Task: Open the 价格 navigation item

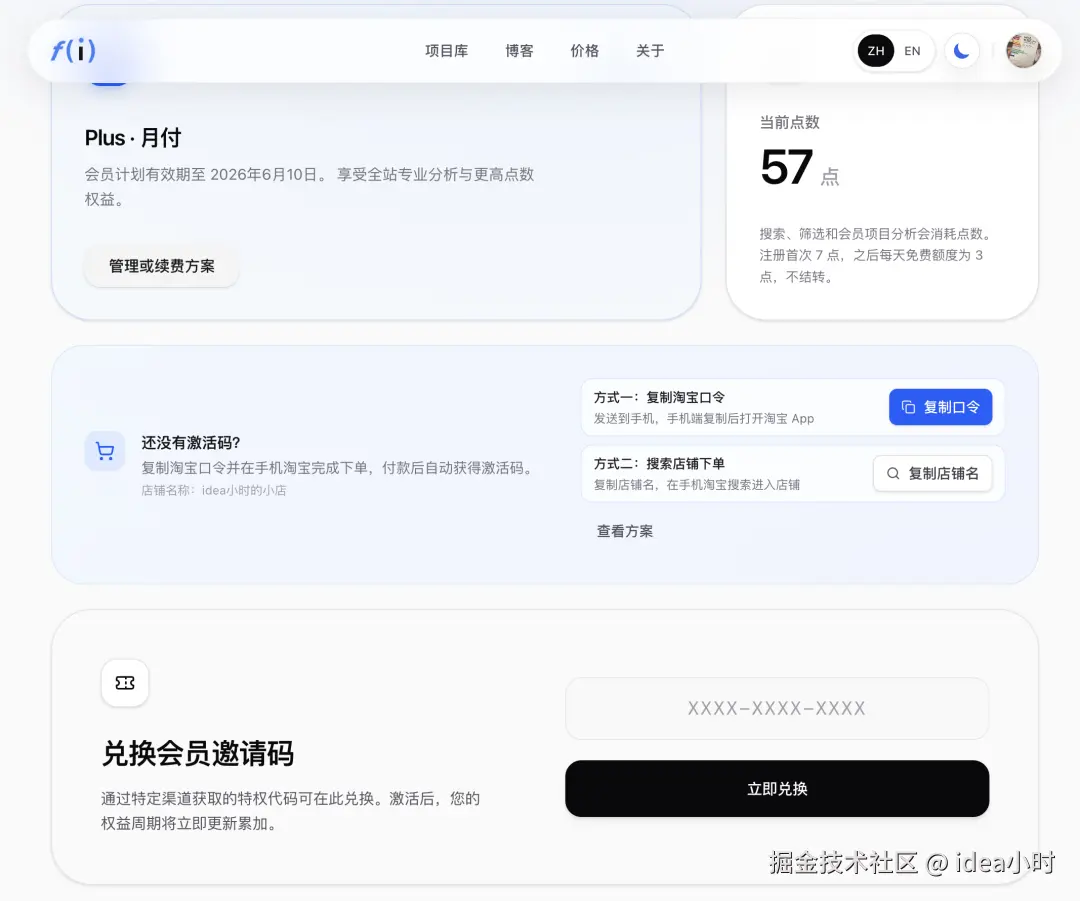Action: coord(584,50)
